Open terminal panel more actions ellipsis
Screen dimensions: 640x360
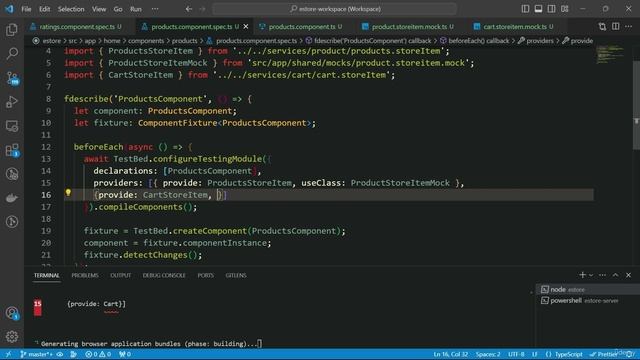click(x=602, y=275)
